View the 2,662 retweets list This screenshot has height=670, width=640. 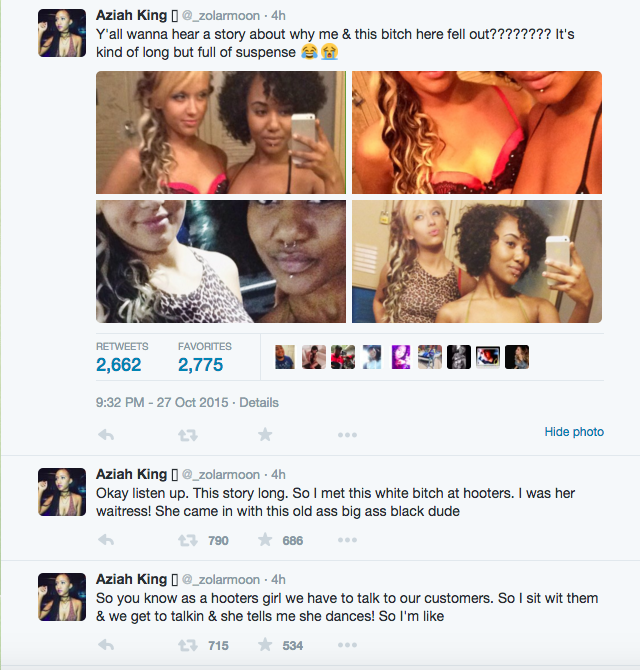(119, 365)
